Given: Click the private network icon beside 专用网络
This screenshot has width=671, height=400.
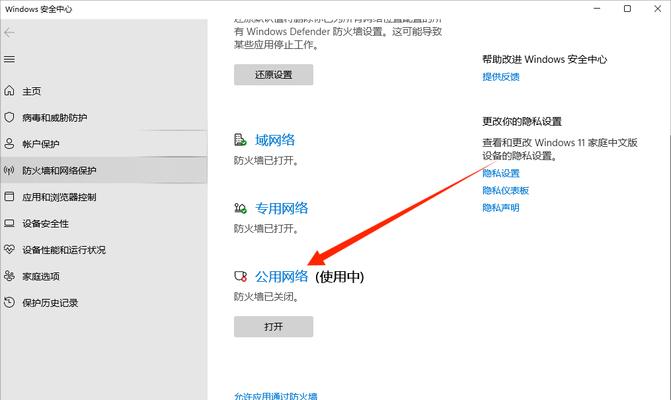Looking at the screenshot, I should 240,208.
